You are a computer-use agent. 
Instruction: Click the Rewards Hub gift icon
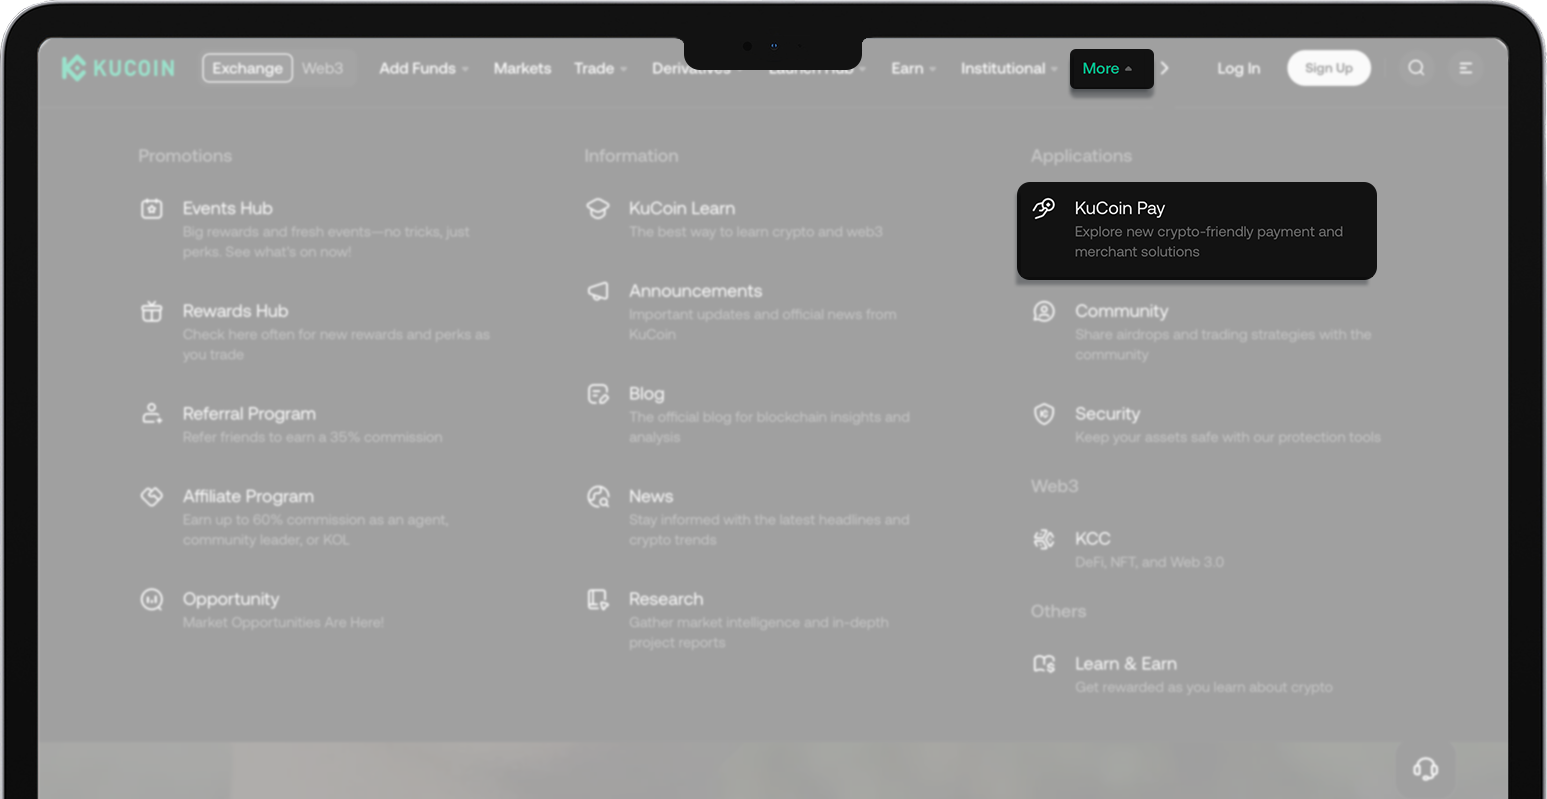point(152,312)
